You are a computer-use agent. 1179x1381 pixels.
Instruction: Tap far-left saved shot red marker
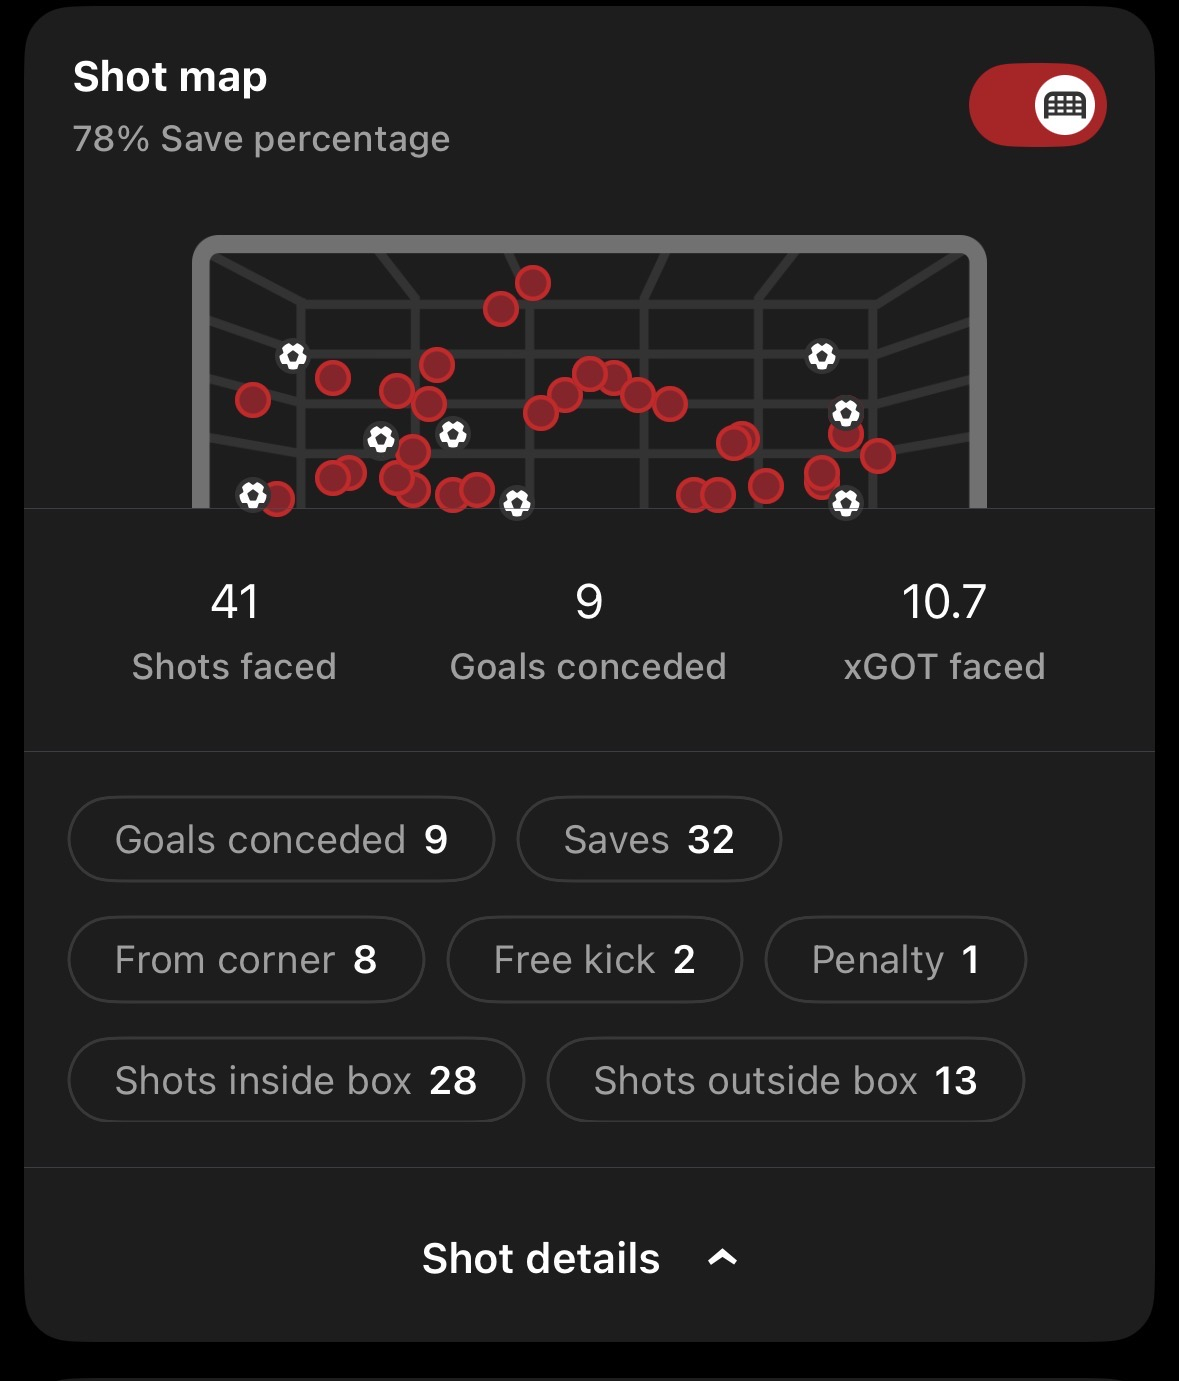pyautogui.click(x=253, y=401)
